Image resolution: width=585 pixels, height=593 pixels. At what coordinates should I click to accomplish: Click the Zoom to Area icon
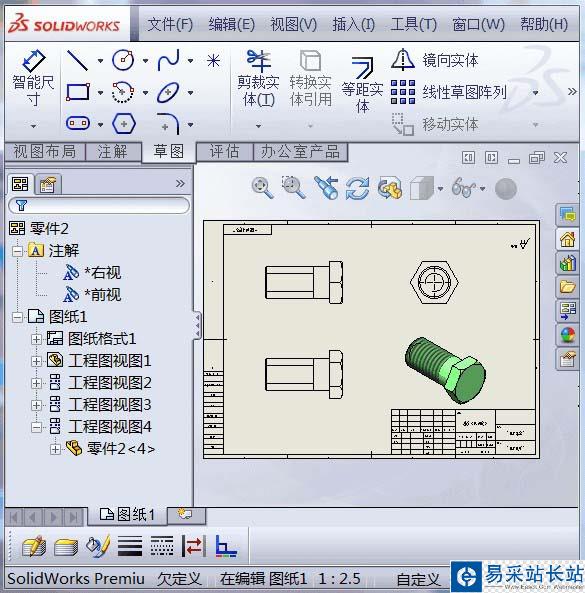coord(293,188)
